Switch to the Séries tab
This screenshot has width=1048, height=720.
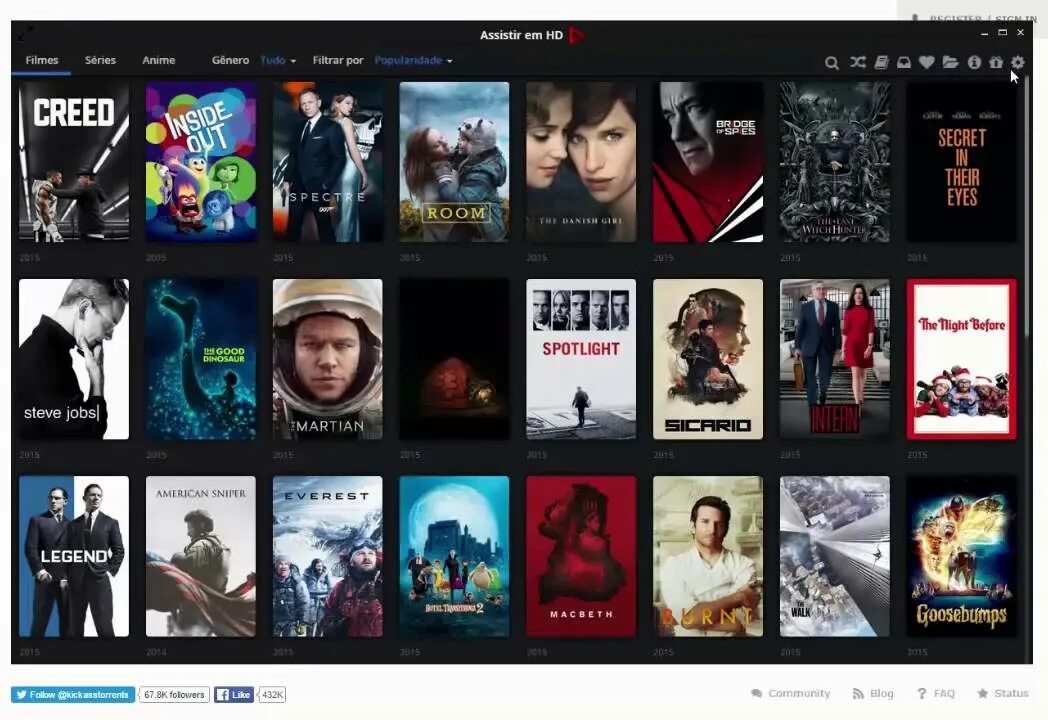pyautogui.click(x=100, y=60)
